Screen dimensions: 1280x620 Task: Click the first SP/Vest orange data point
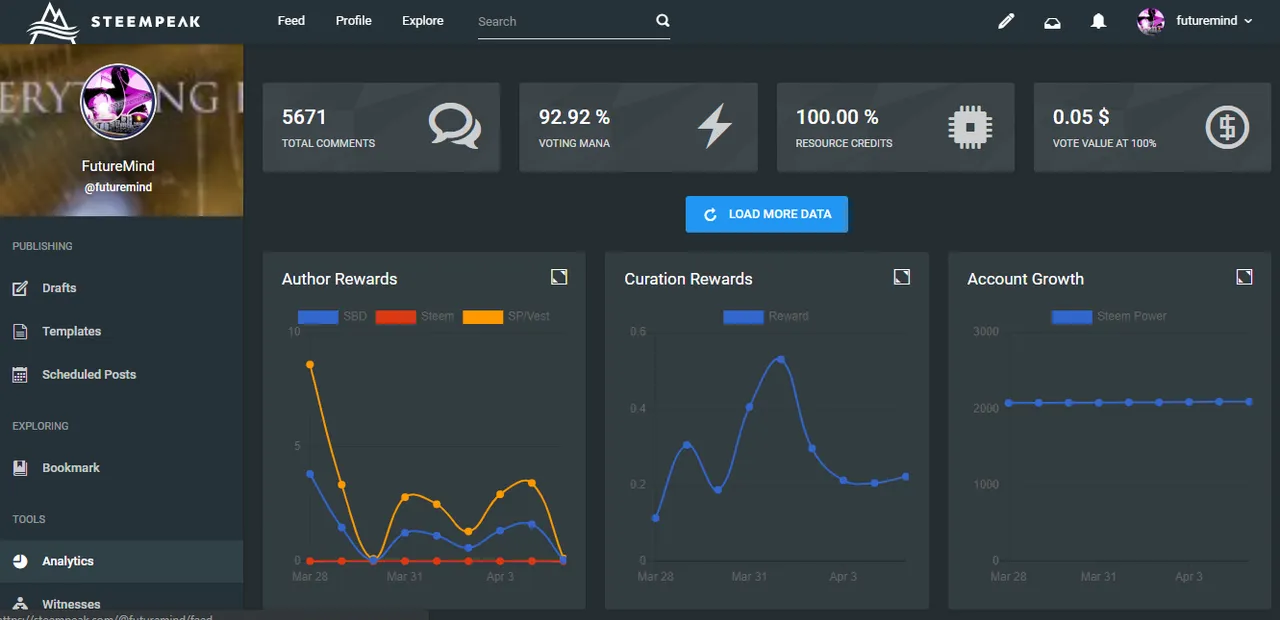click(x=310, y=365)
